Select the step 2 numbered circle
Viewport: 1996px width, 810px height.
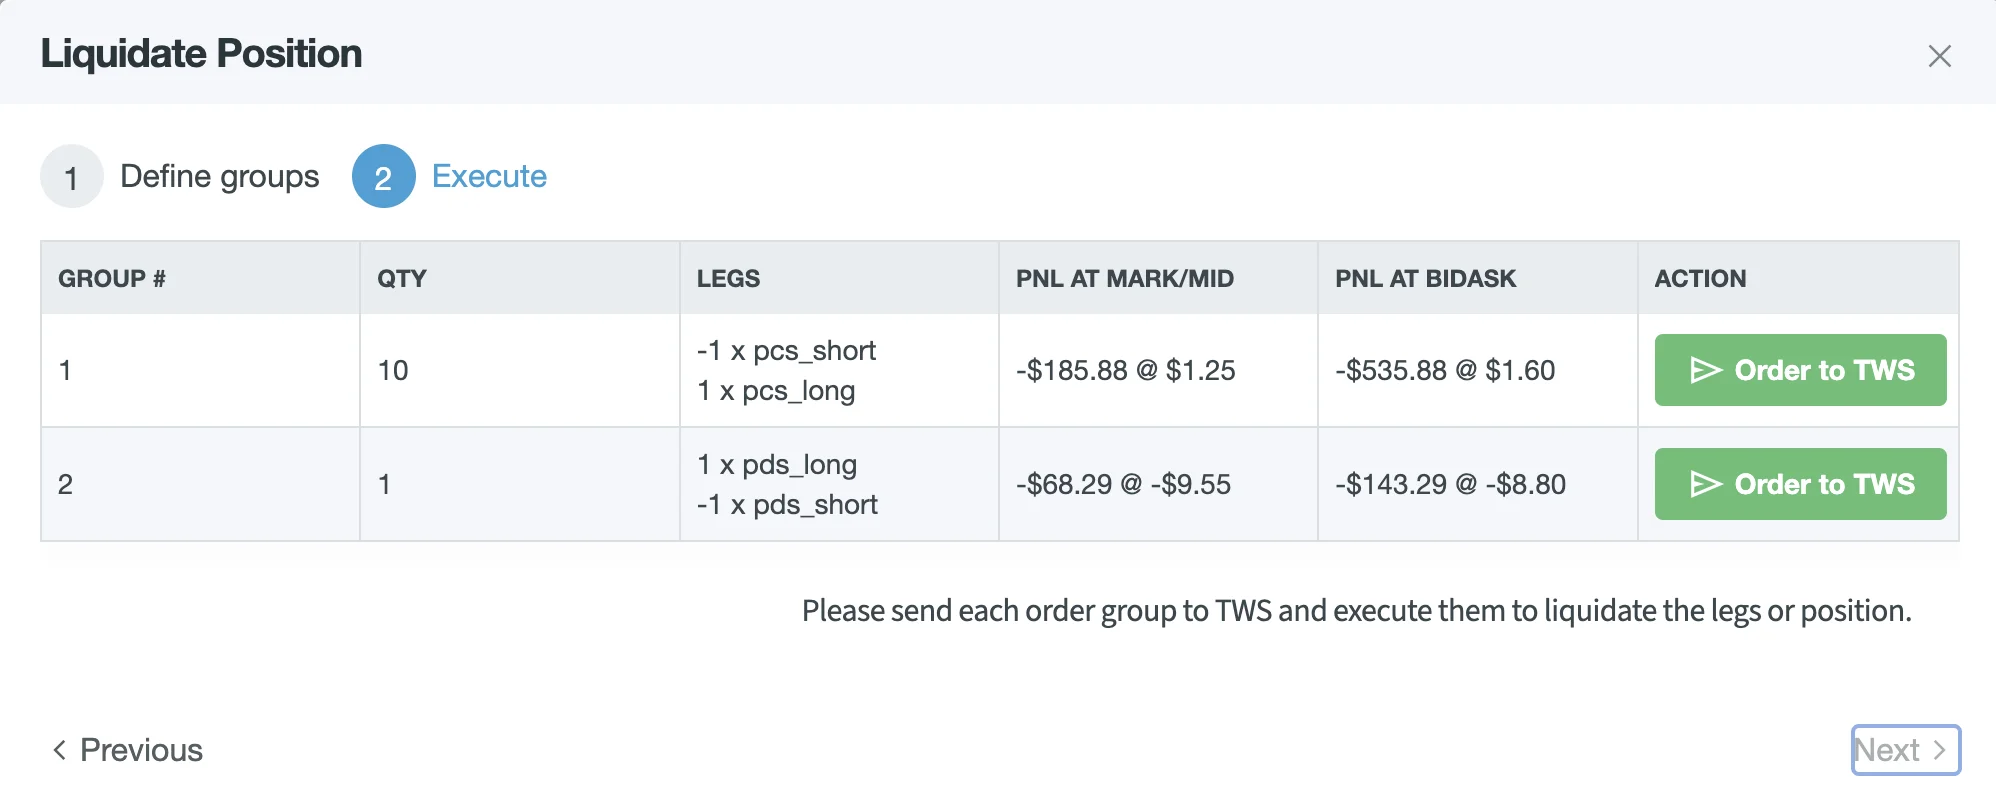pos(383,176)
